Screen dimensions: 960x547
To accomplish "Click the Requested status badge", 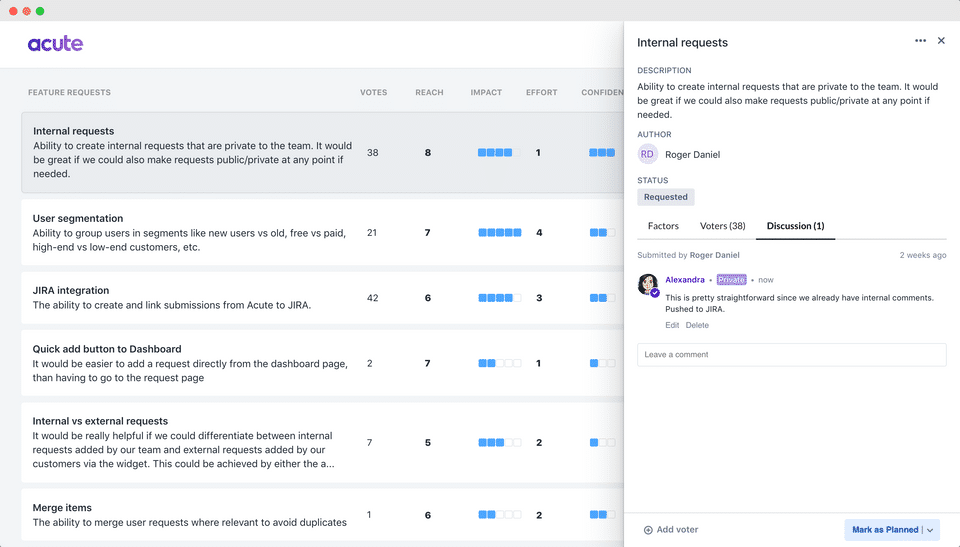I will click(x=666, y=197).
